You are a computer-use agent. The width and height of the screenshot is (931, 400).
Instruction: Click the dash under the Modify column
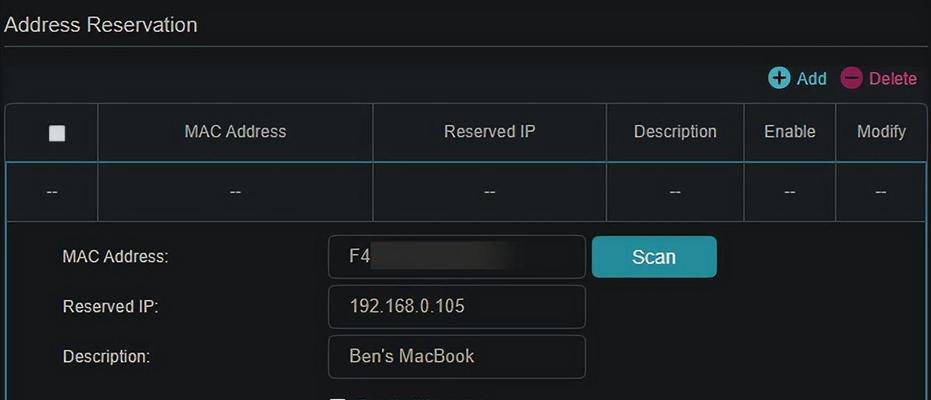point(881,192)
